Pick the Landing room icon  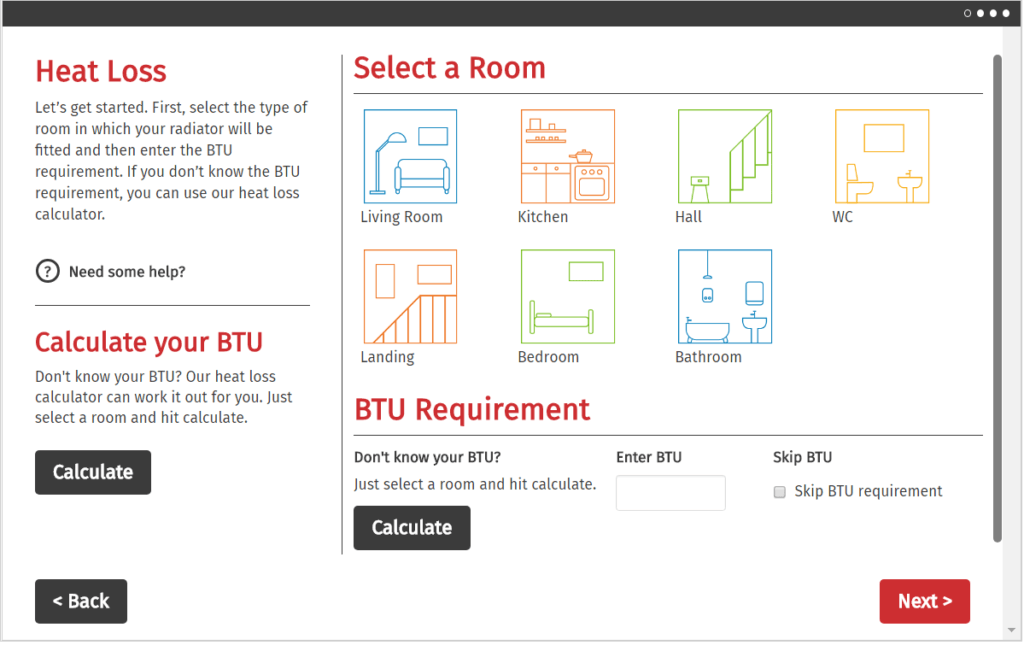click(409, 295)
